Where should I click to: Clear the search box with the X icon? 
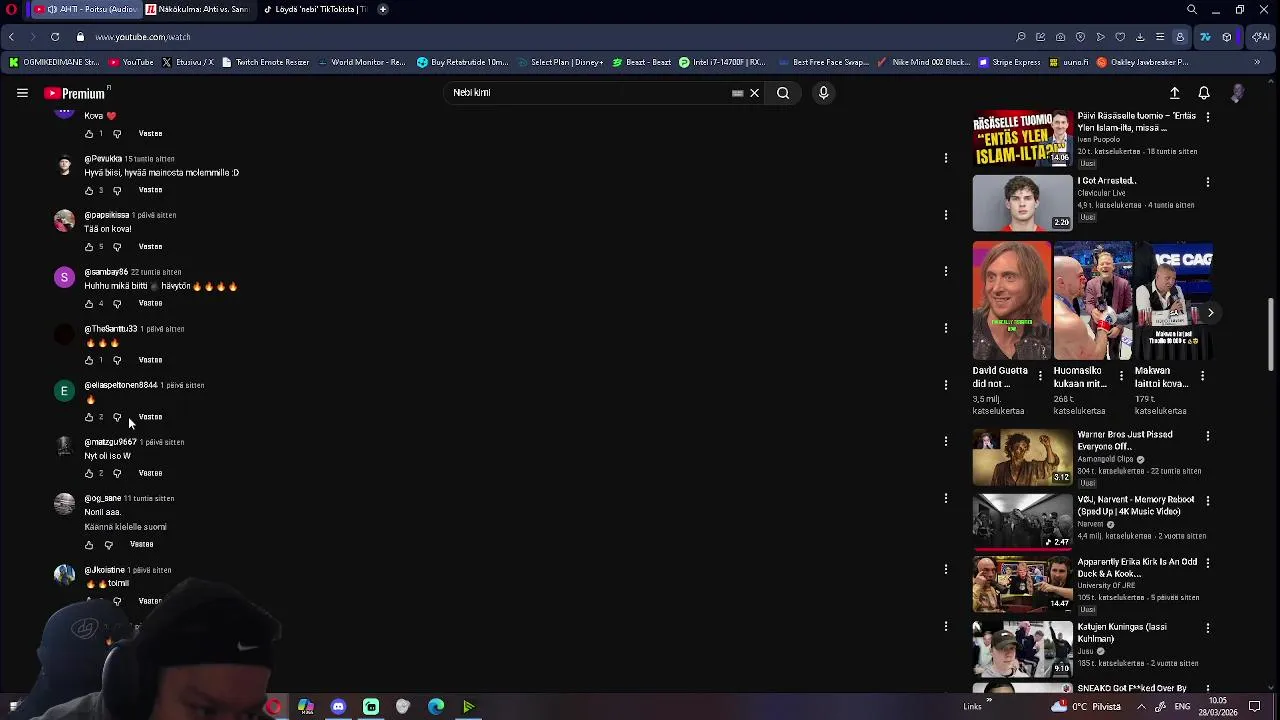(754, 93)
